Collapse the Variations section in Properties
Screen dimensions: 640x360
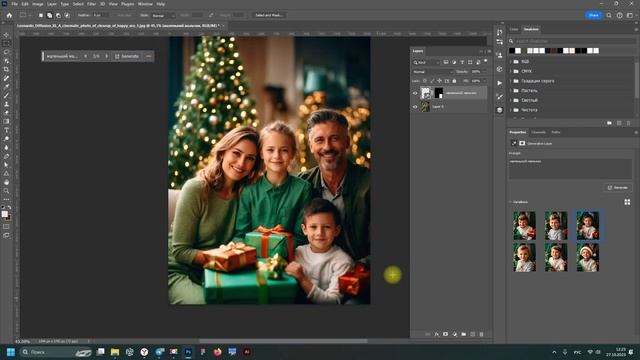pos(510,202)
